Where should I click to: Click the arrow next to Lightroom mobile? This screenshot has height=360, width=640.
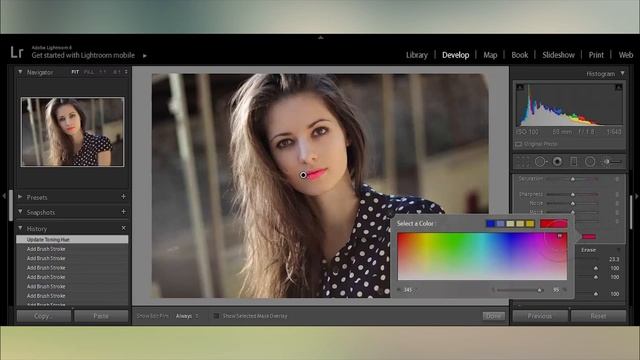click(x=144, y=56)
